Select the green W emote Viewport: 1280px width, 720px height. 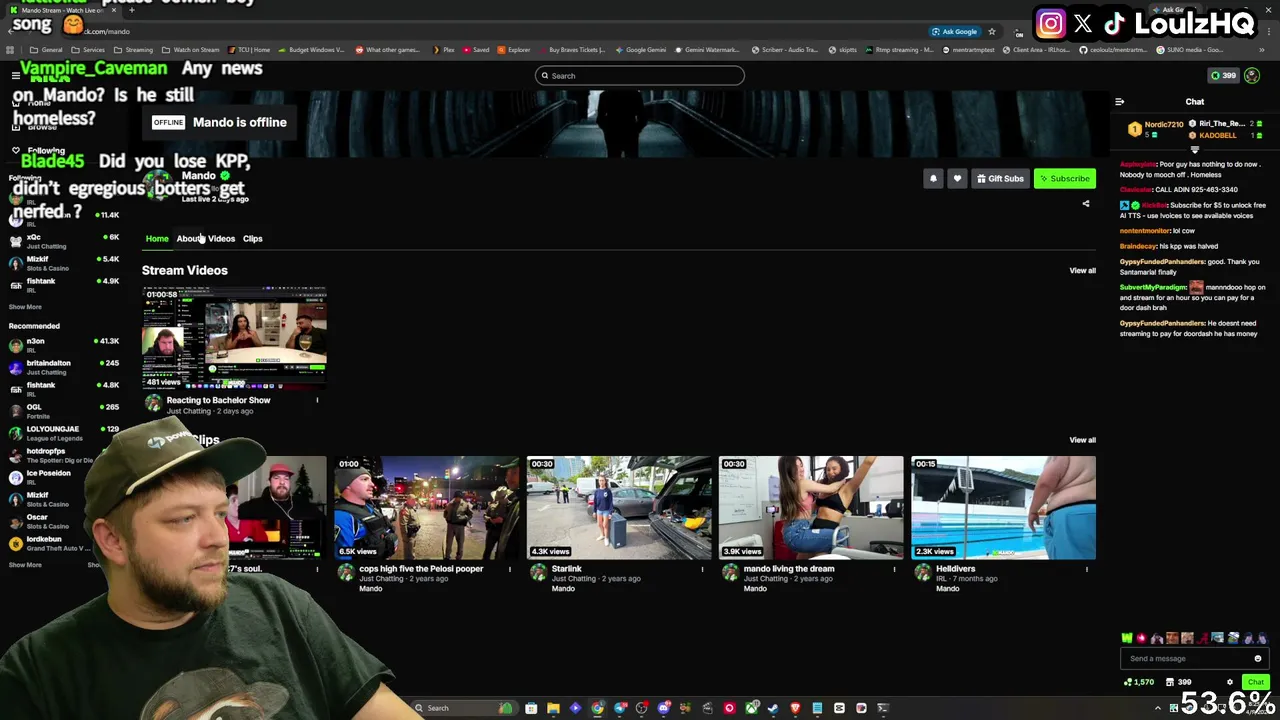tap(1127, 638)
